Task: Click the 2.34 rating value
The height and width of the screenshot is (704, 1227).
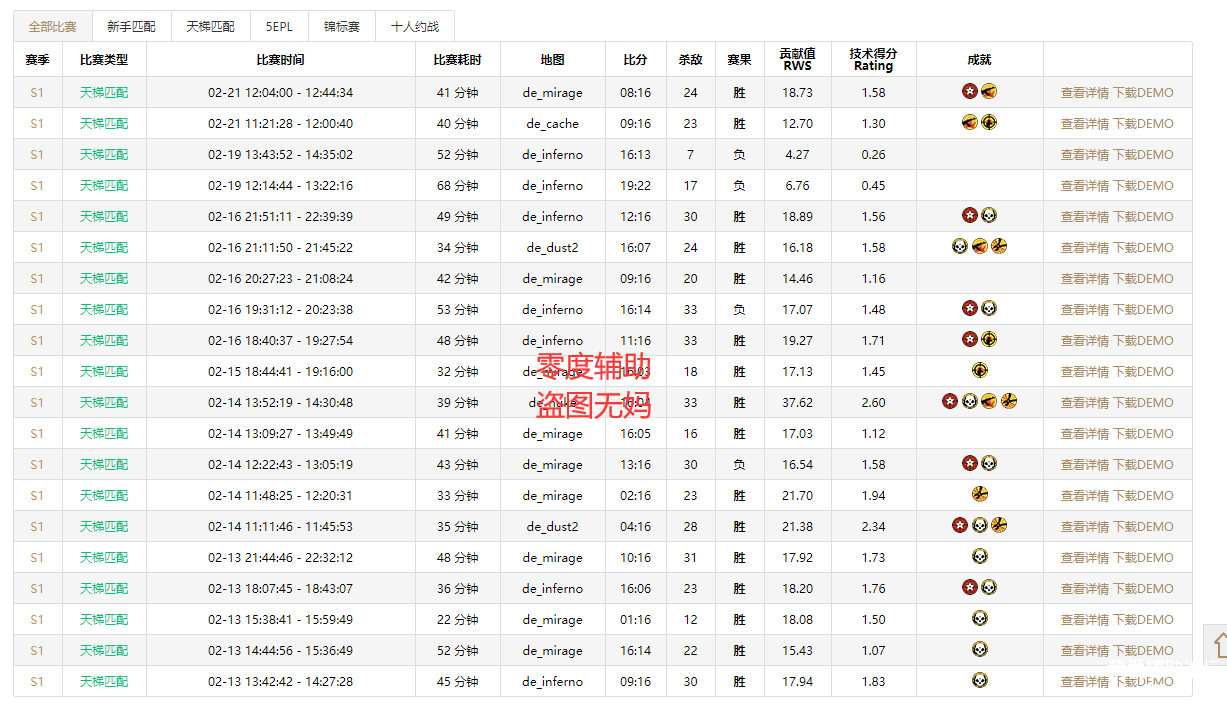Action: click(x=873, y=527)
